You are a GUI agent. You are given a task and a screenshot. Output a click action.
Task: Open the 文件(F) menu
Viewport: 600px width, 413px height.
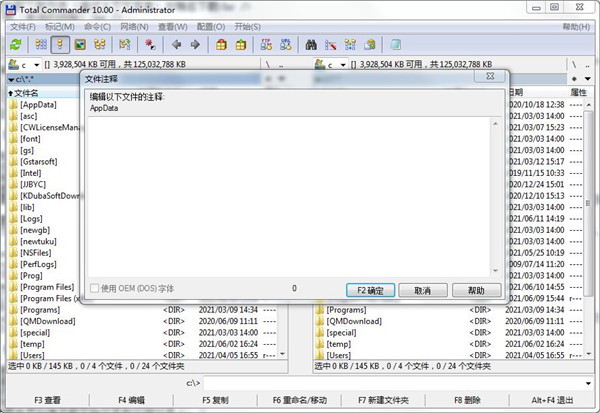tap(22, 28)
